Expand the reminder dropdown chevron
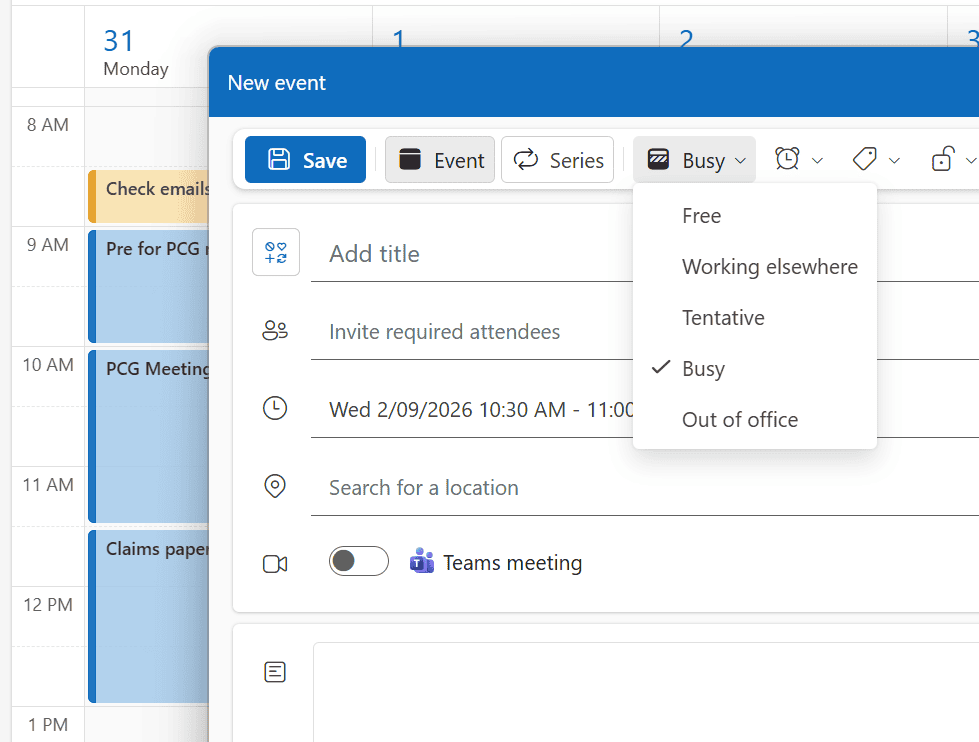Viewport: 979px width, 742px height. [817, 161]
